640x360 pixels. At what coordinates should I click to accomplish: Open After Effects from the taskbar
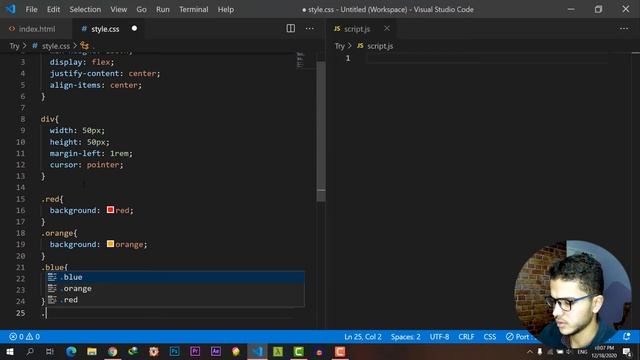(x=216, y=351)
